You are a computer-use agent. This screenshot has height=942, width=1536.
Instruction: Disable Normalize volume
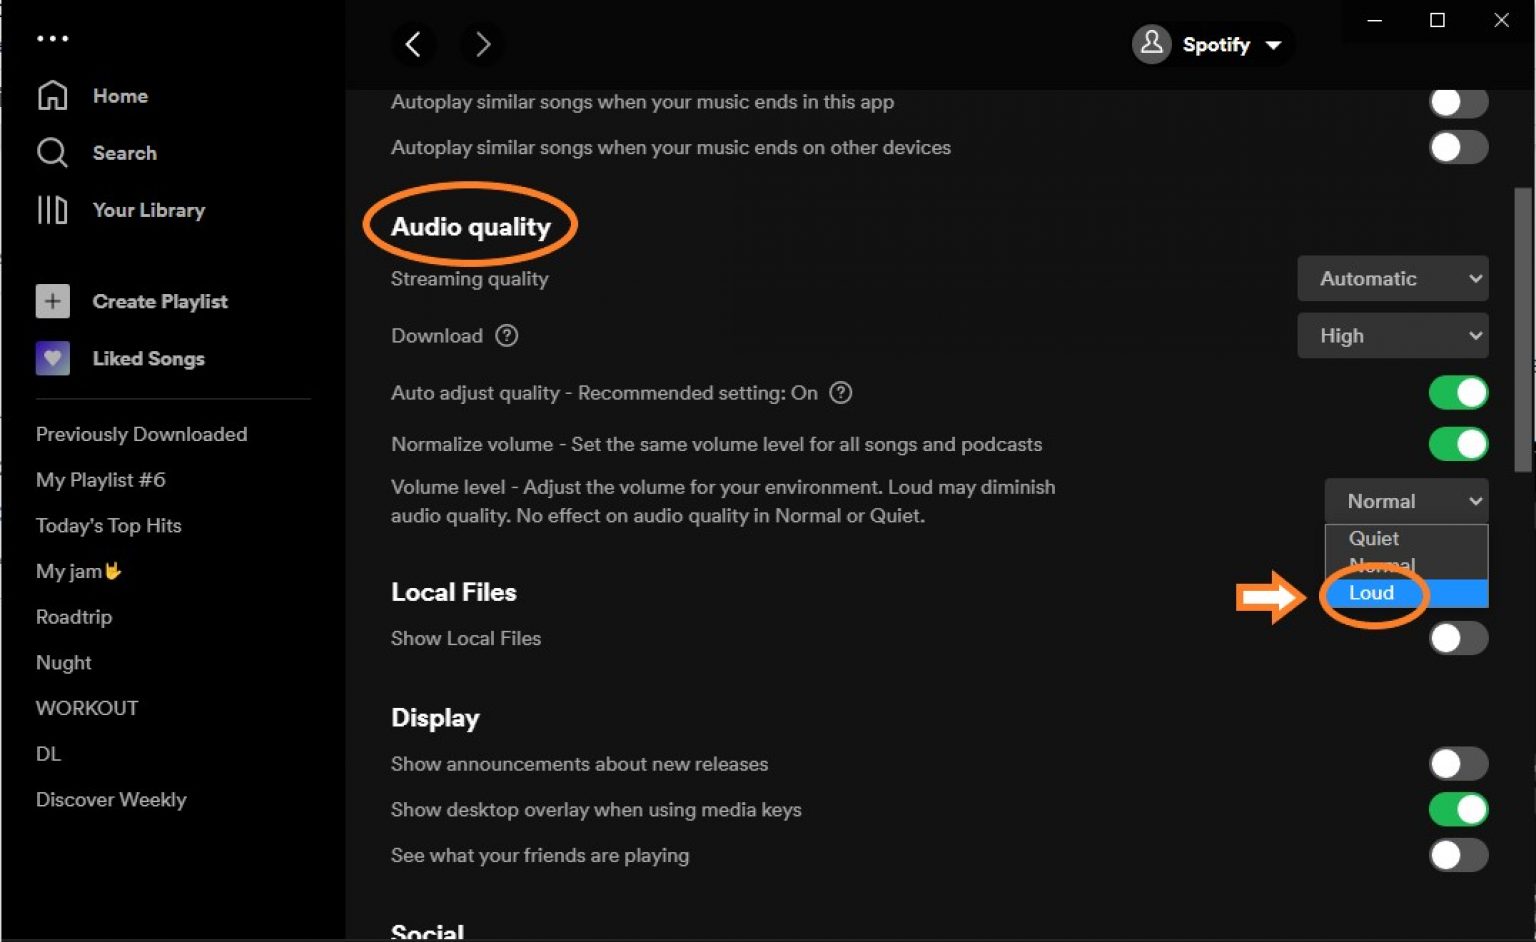click(x=1458, y=444)
